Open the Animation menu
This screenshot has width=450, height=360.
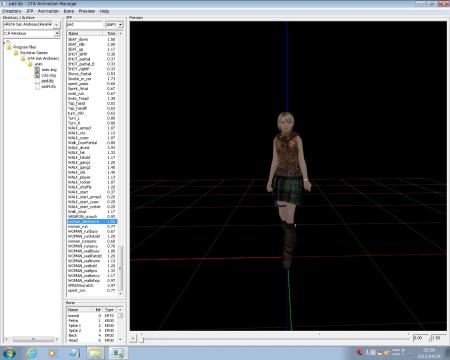[x=48, y=11]
